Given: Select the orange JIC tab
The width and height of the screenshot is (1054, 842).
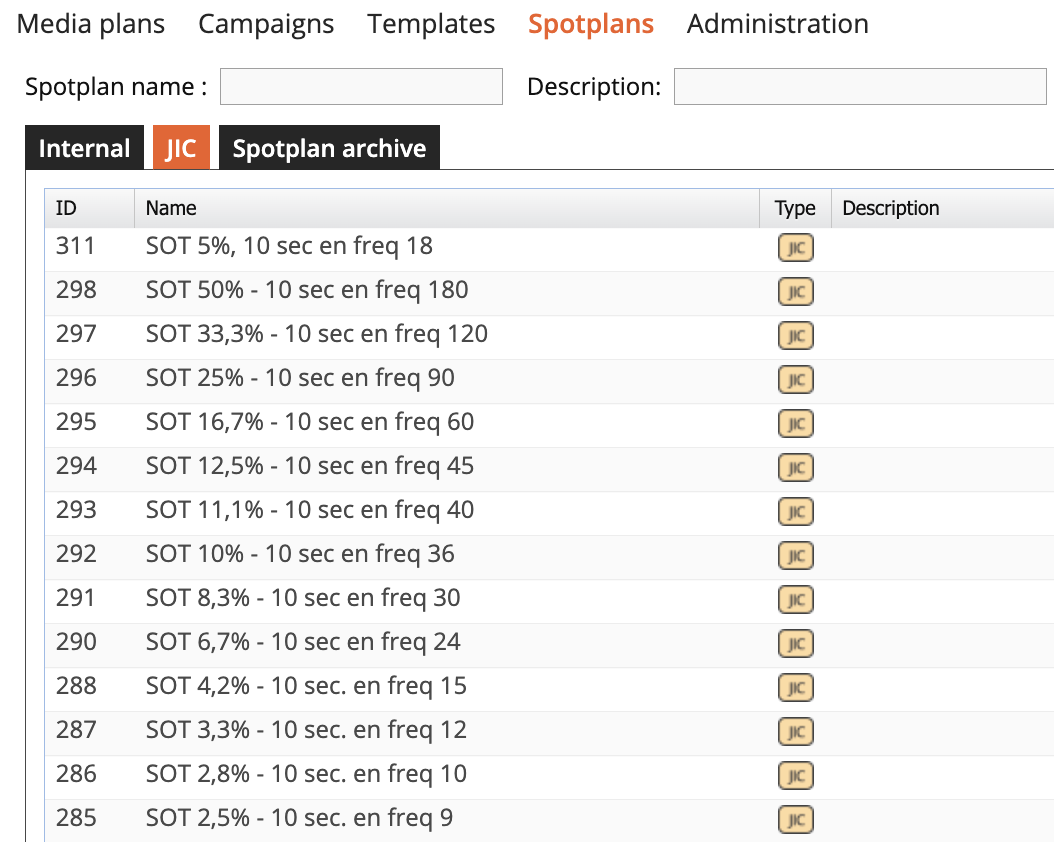Looking at the screenshot, I should [x=181, y=149].
